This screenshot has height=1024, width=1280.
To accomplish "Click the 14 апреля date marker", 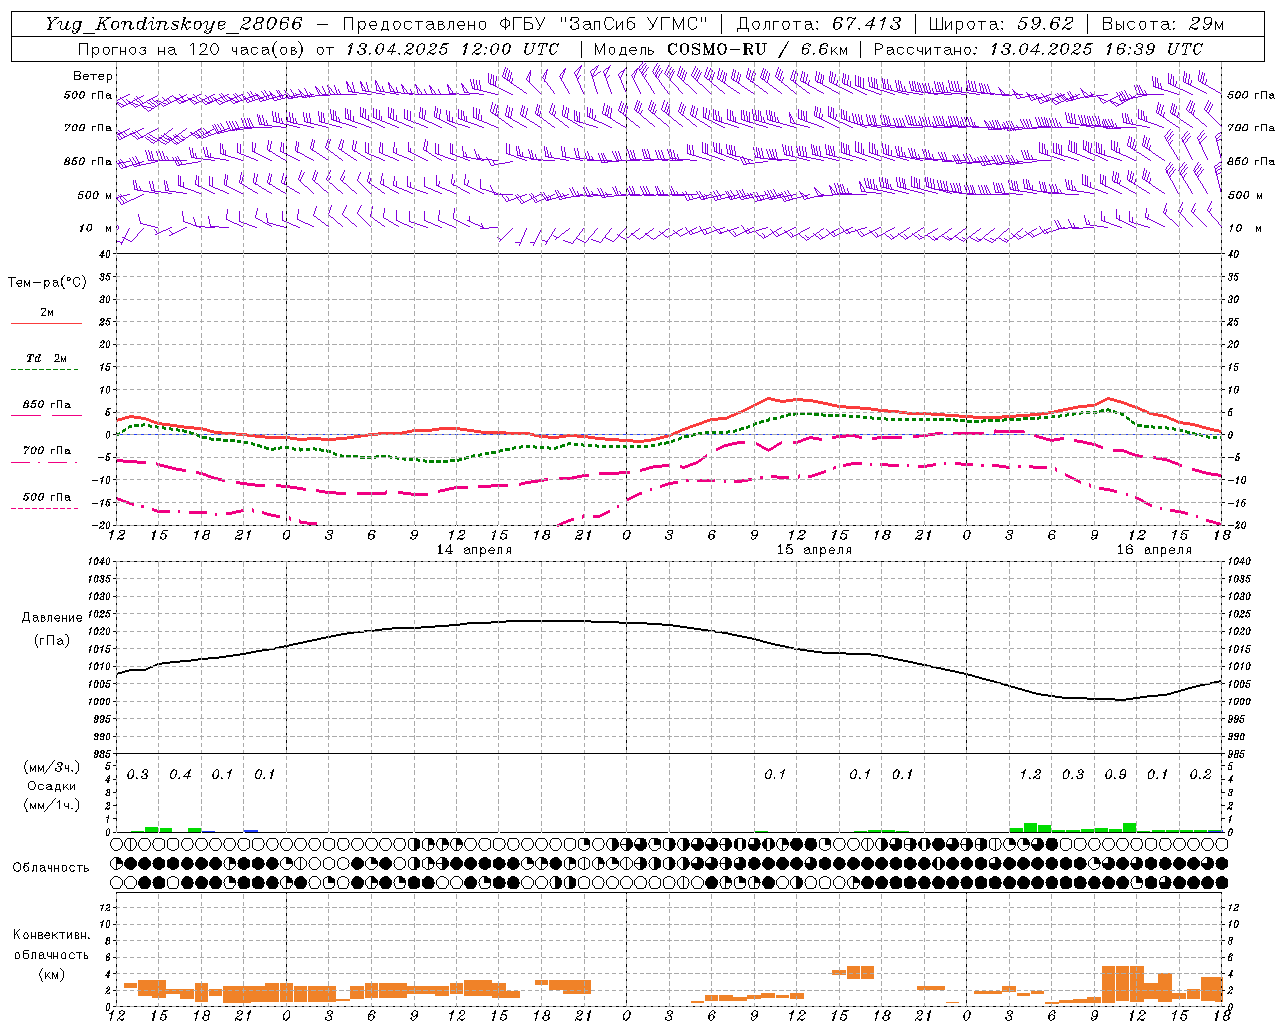I will point(474,550).
